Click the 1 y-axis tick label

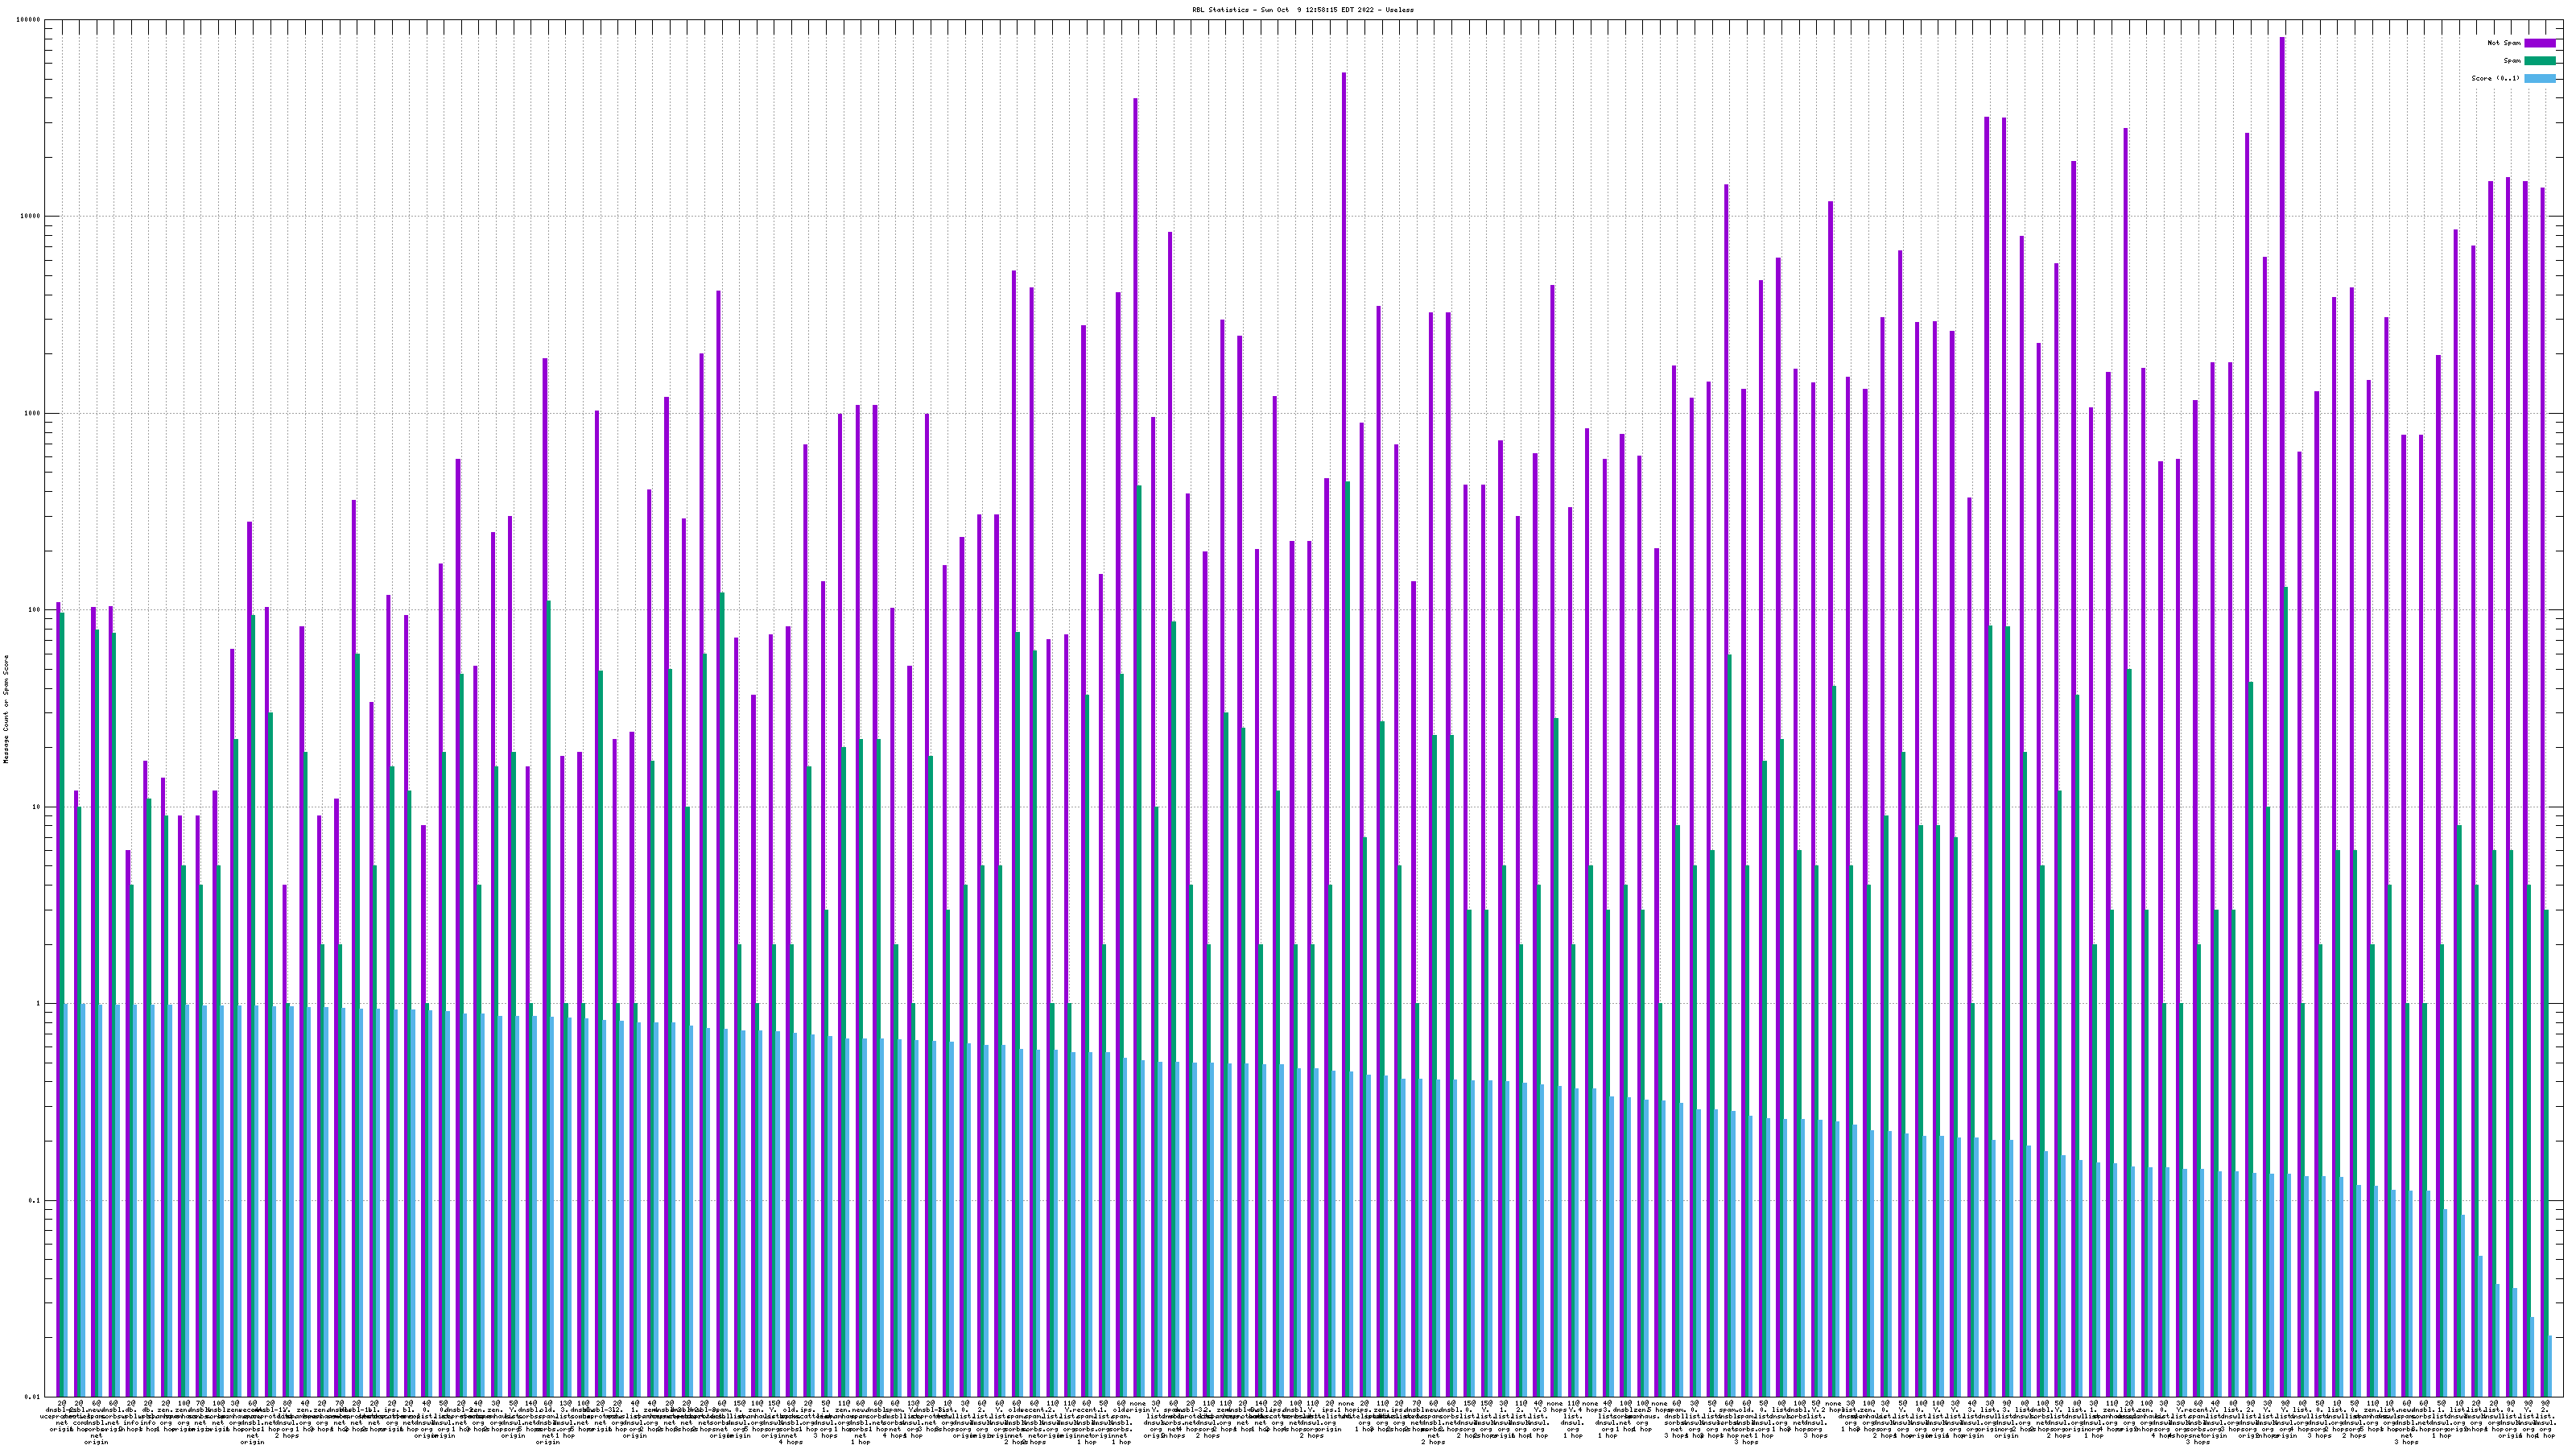coord(39,1004)
